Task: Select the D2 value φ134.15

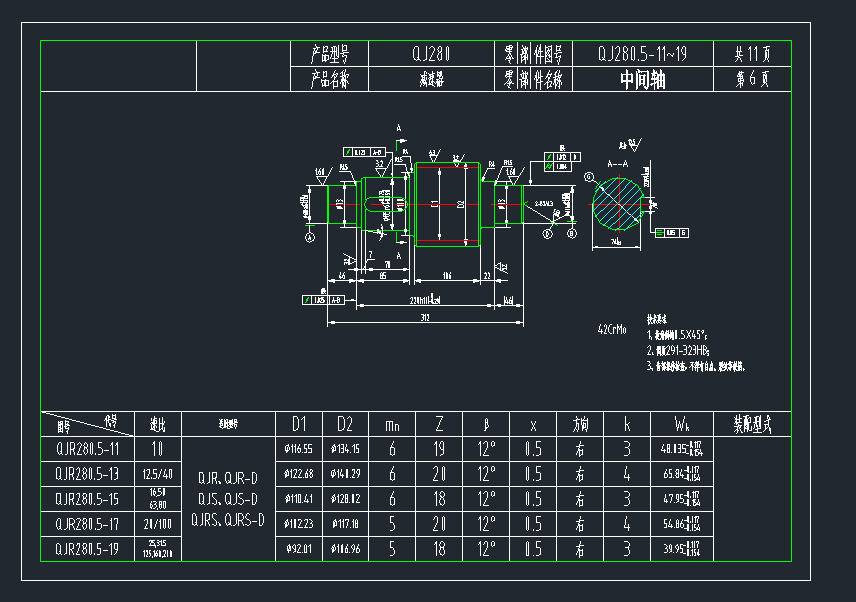Action: coord(345,449)
